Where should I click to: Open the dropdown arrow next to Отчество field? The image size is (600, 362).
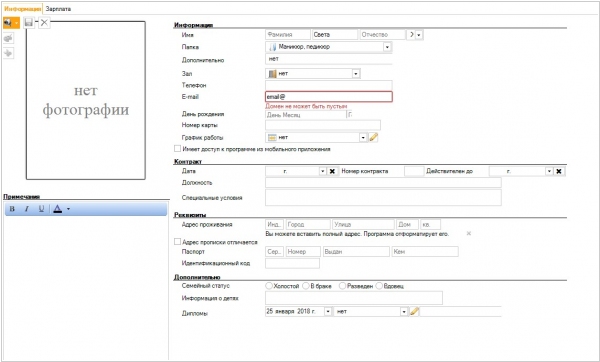click(419, 35)
